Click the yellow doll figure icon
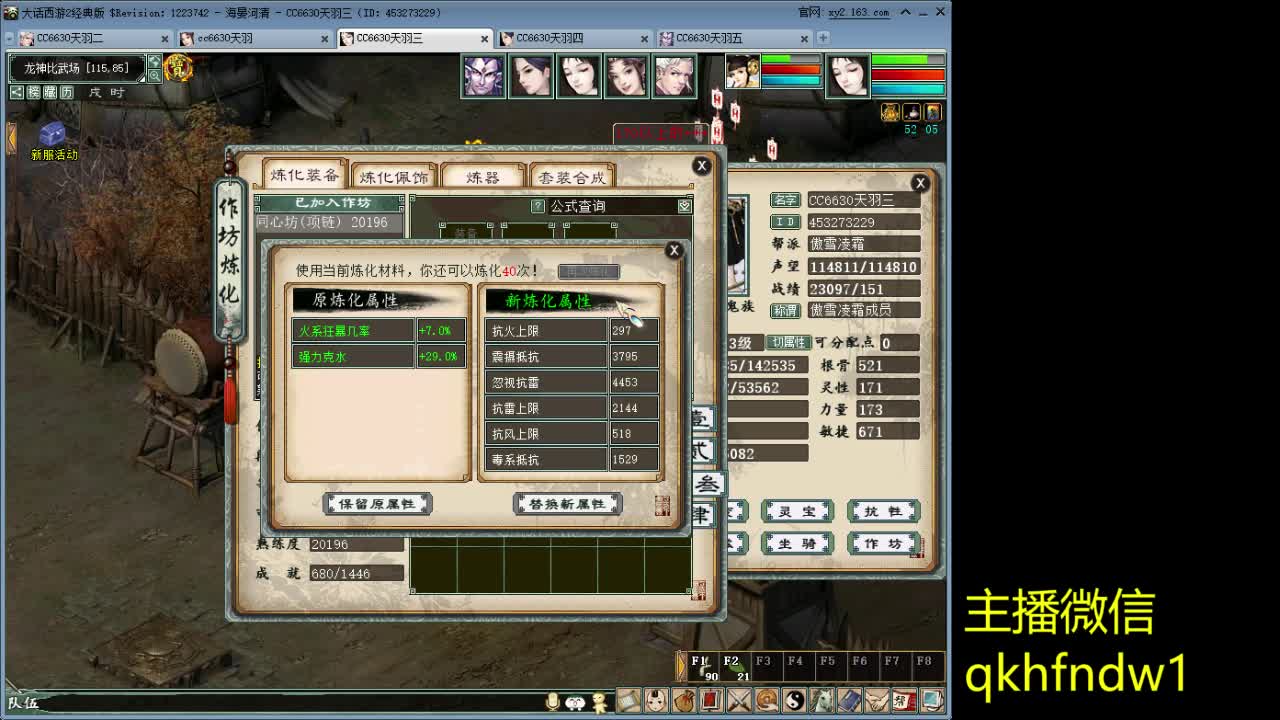The width and height of the screenshot is (1280, 720). (599, 702)
